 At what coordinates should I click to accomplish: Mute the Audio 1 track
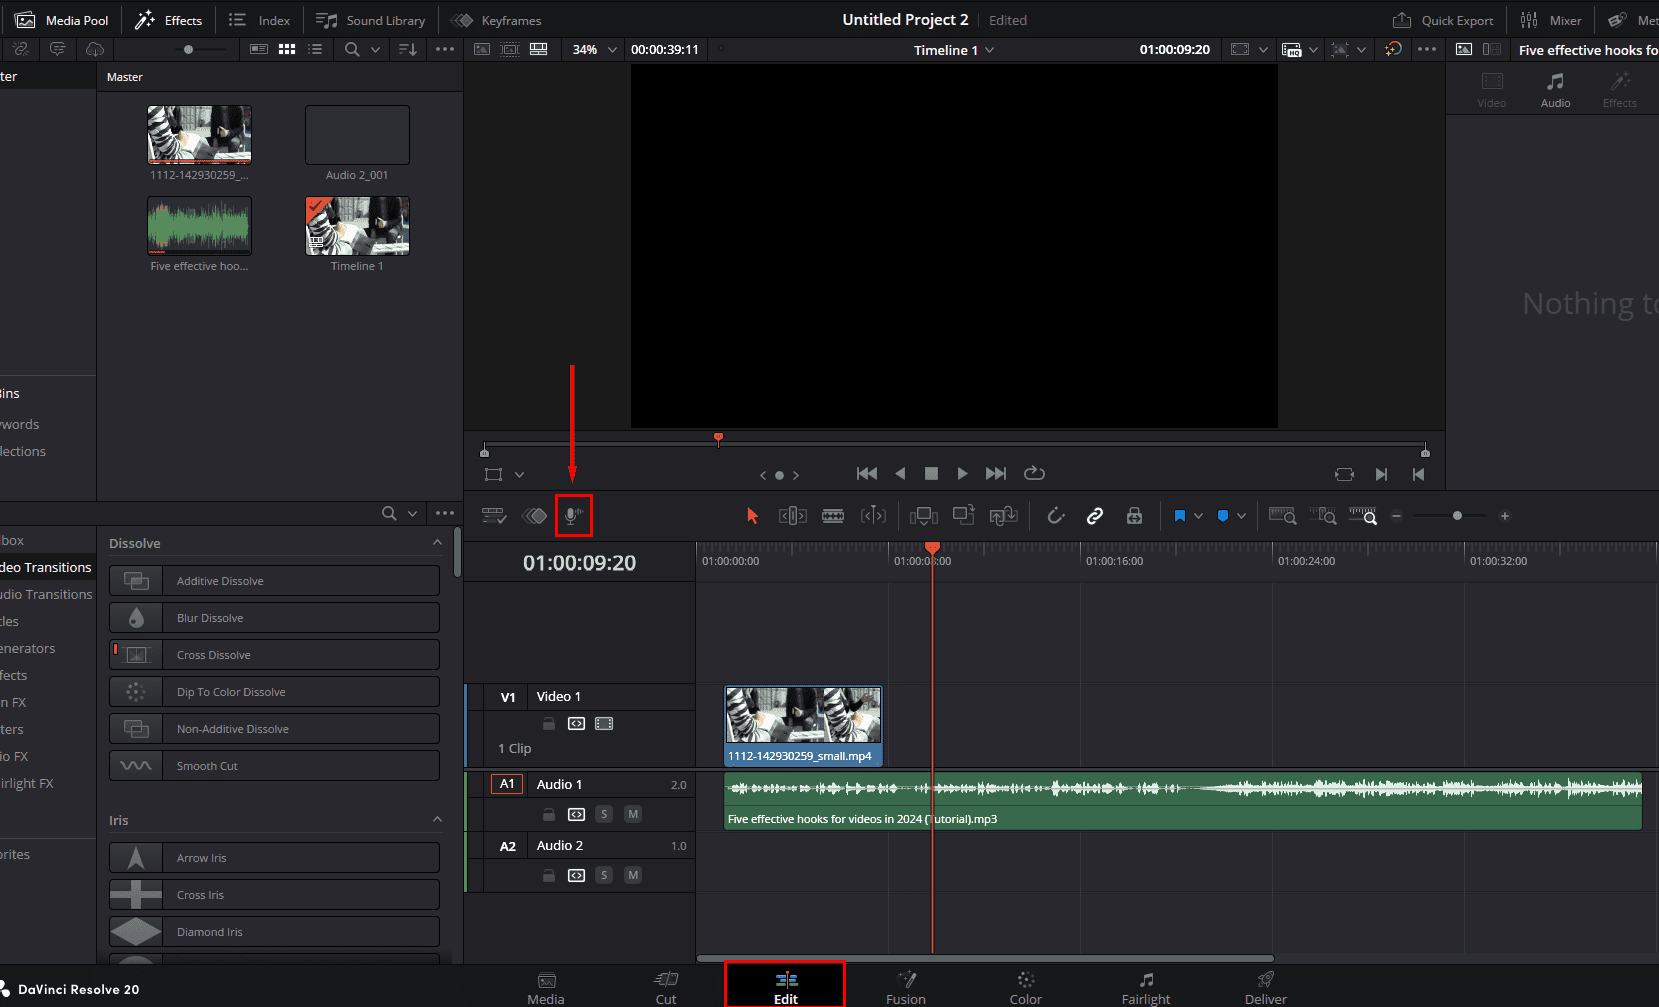pos(632,814)
